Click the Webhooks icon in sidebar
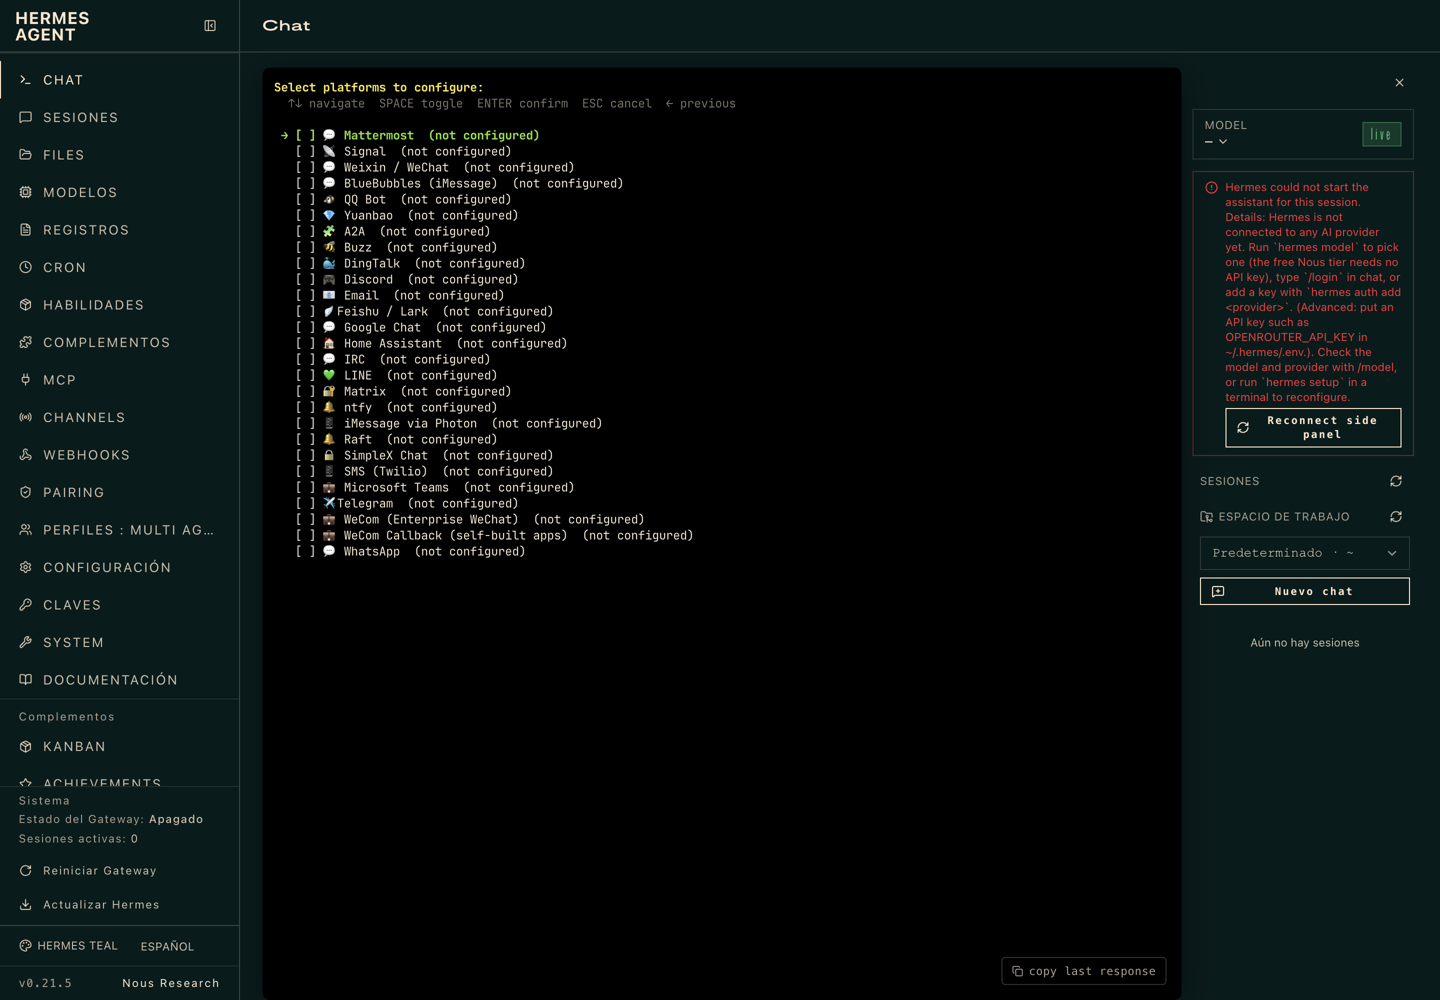The image size is (1440, 1000). [x=26, y=455]
